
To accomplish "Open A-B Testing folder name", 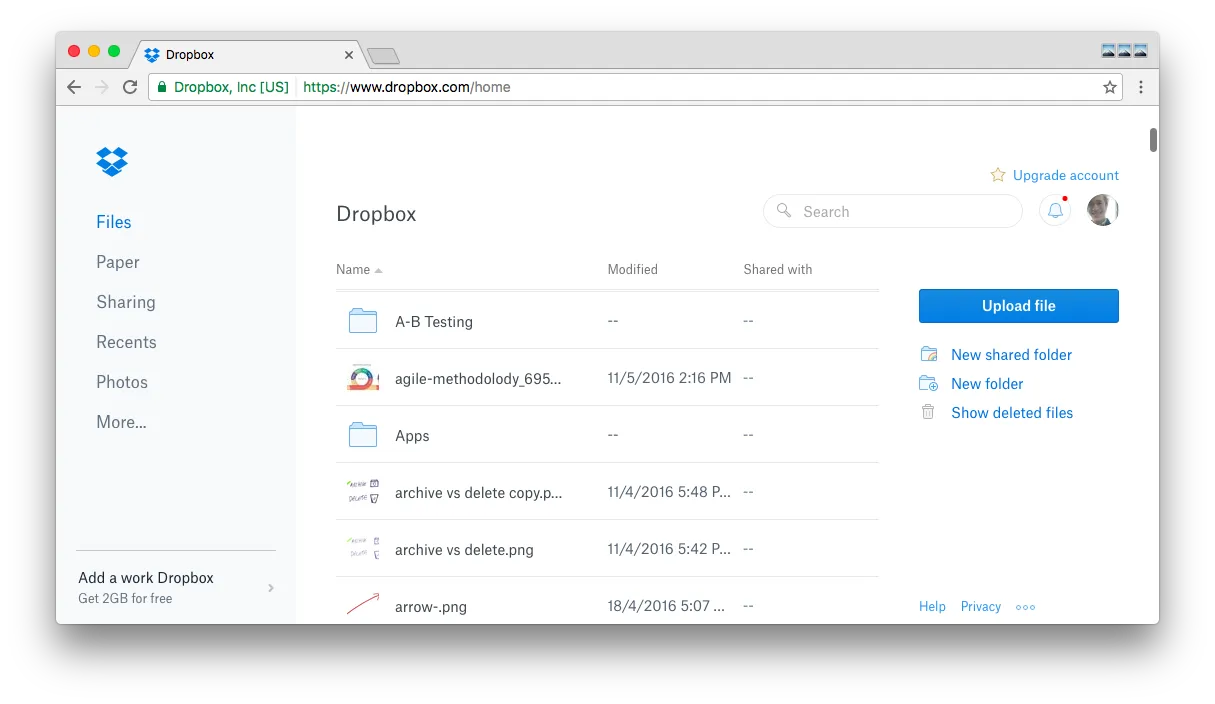I will (434, 321).
